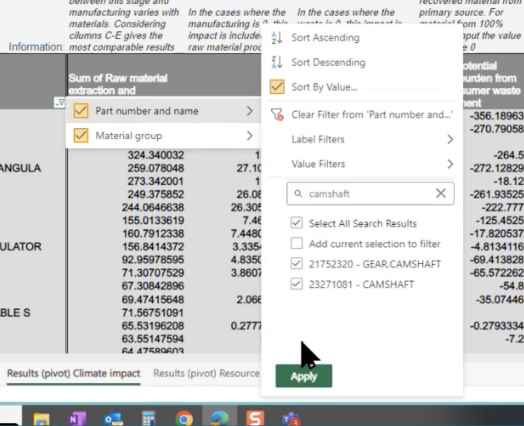Select the row label ending ANGULA
The image size is (524, 426).
pos(20,168)
